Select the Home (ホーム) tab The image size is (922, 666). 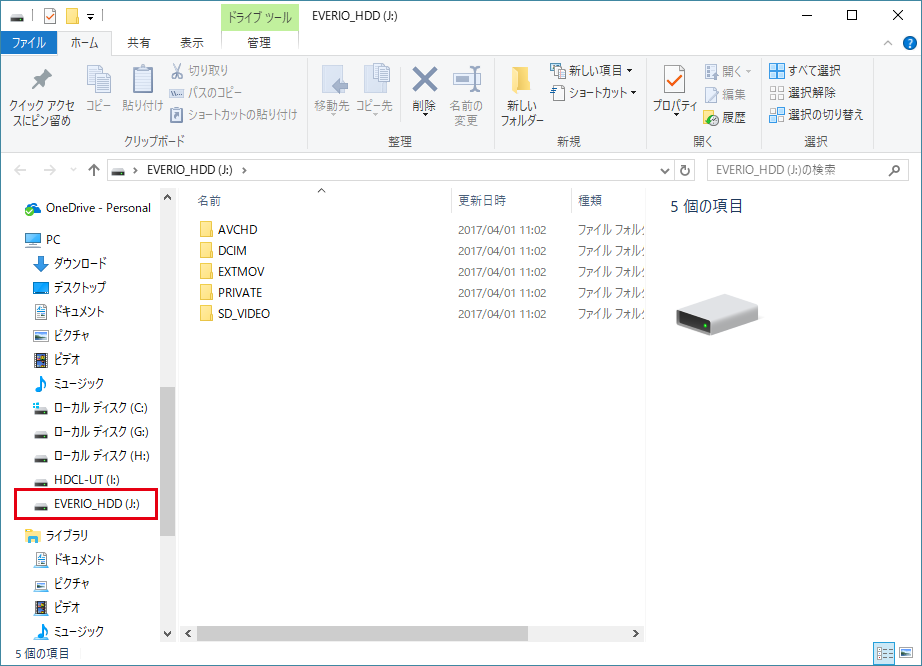click(x=85, y=43)
